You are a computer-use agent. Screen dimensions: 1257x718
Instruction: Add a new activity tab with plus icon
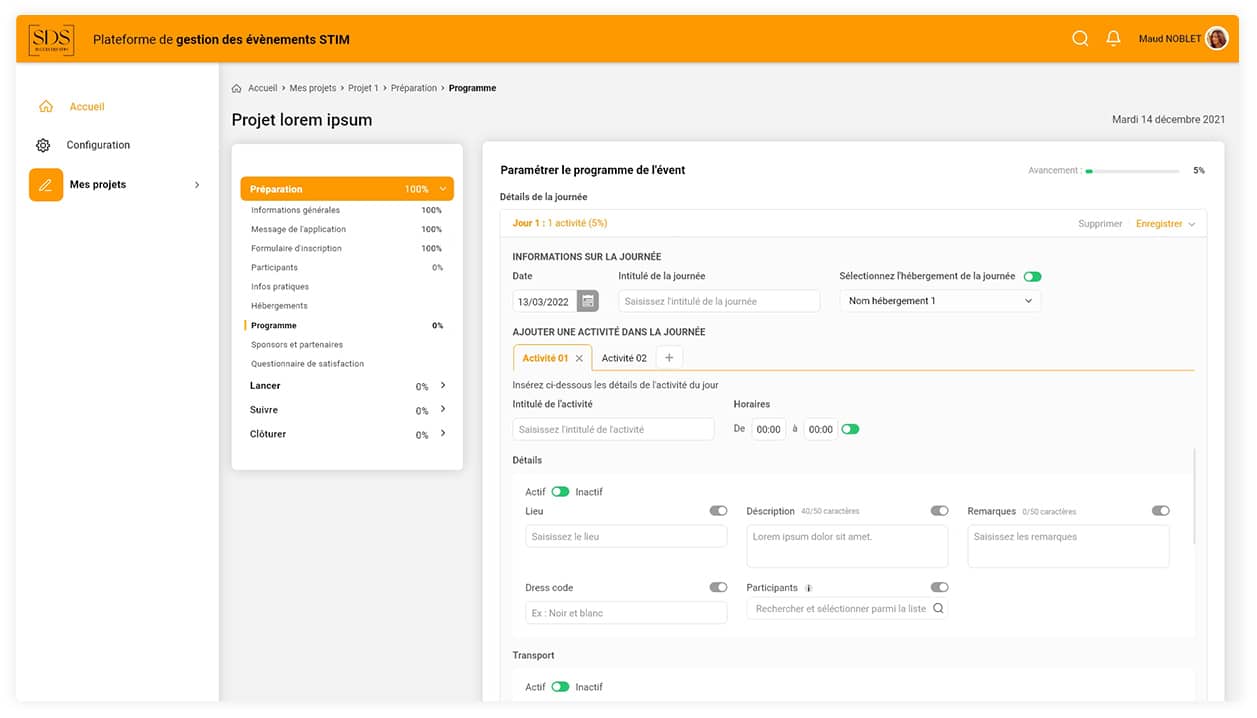[x=669, y=358]
